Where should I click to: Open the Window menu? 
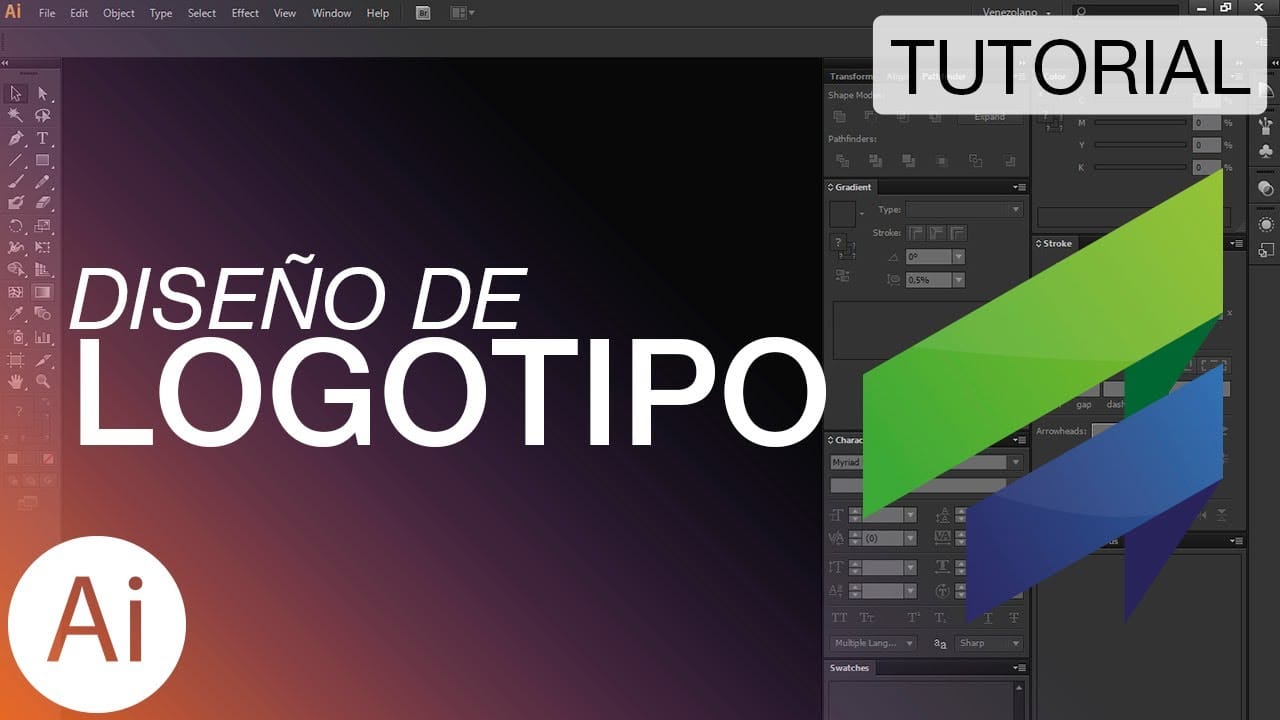click(x=331, y=13)
